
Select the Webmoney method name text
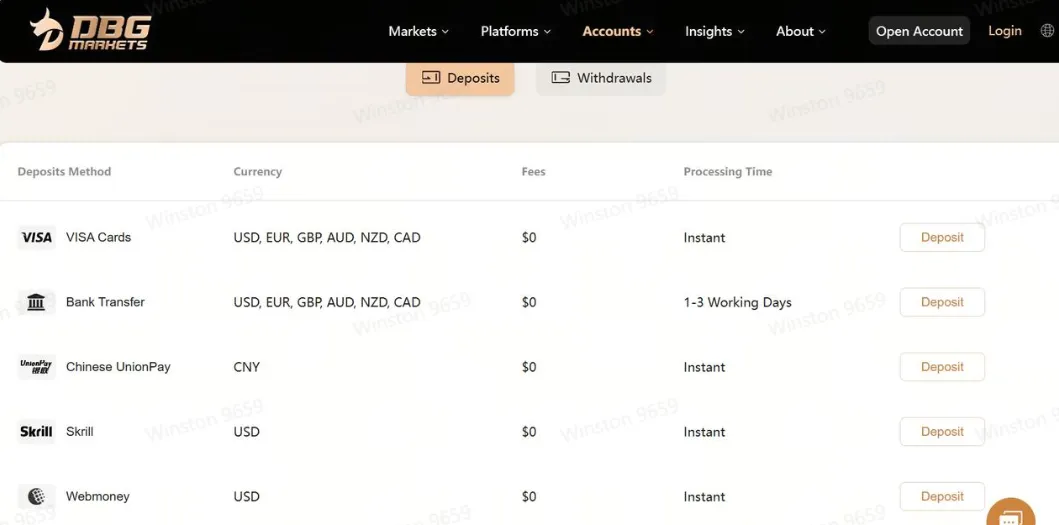(x=98, y=497)
